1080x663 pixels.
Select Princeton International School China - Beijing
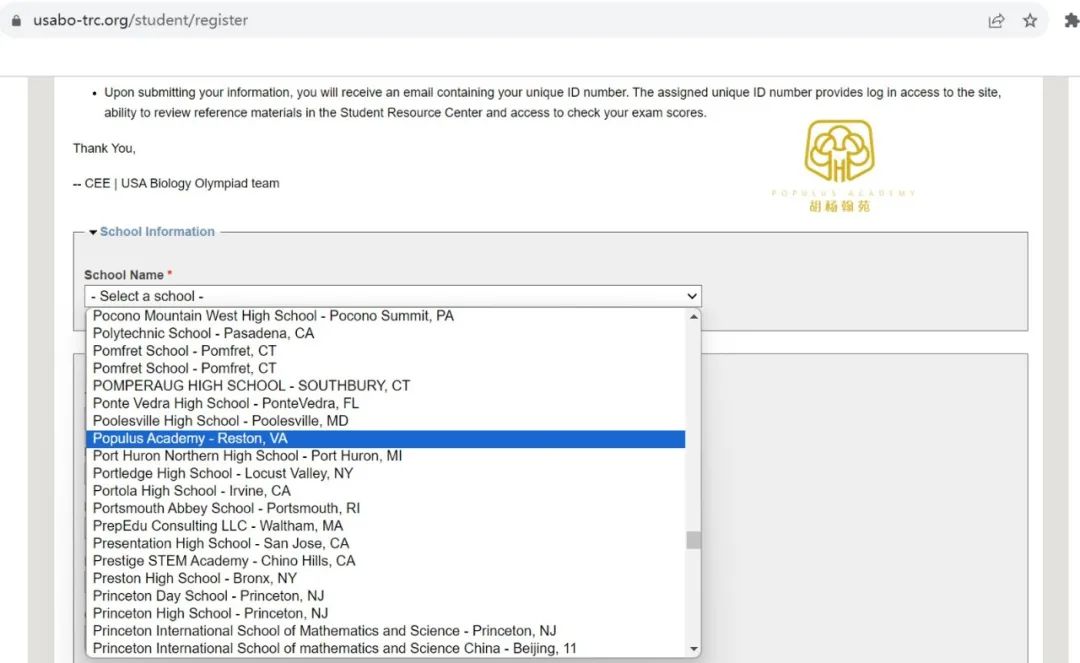(386, 649)
